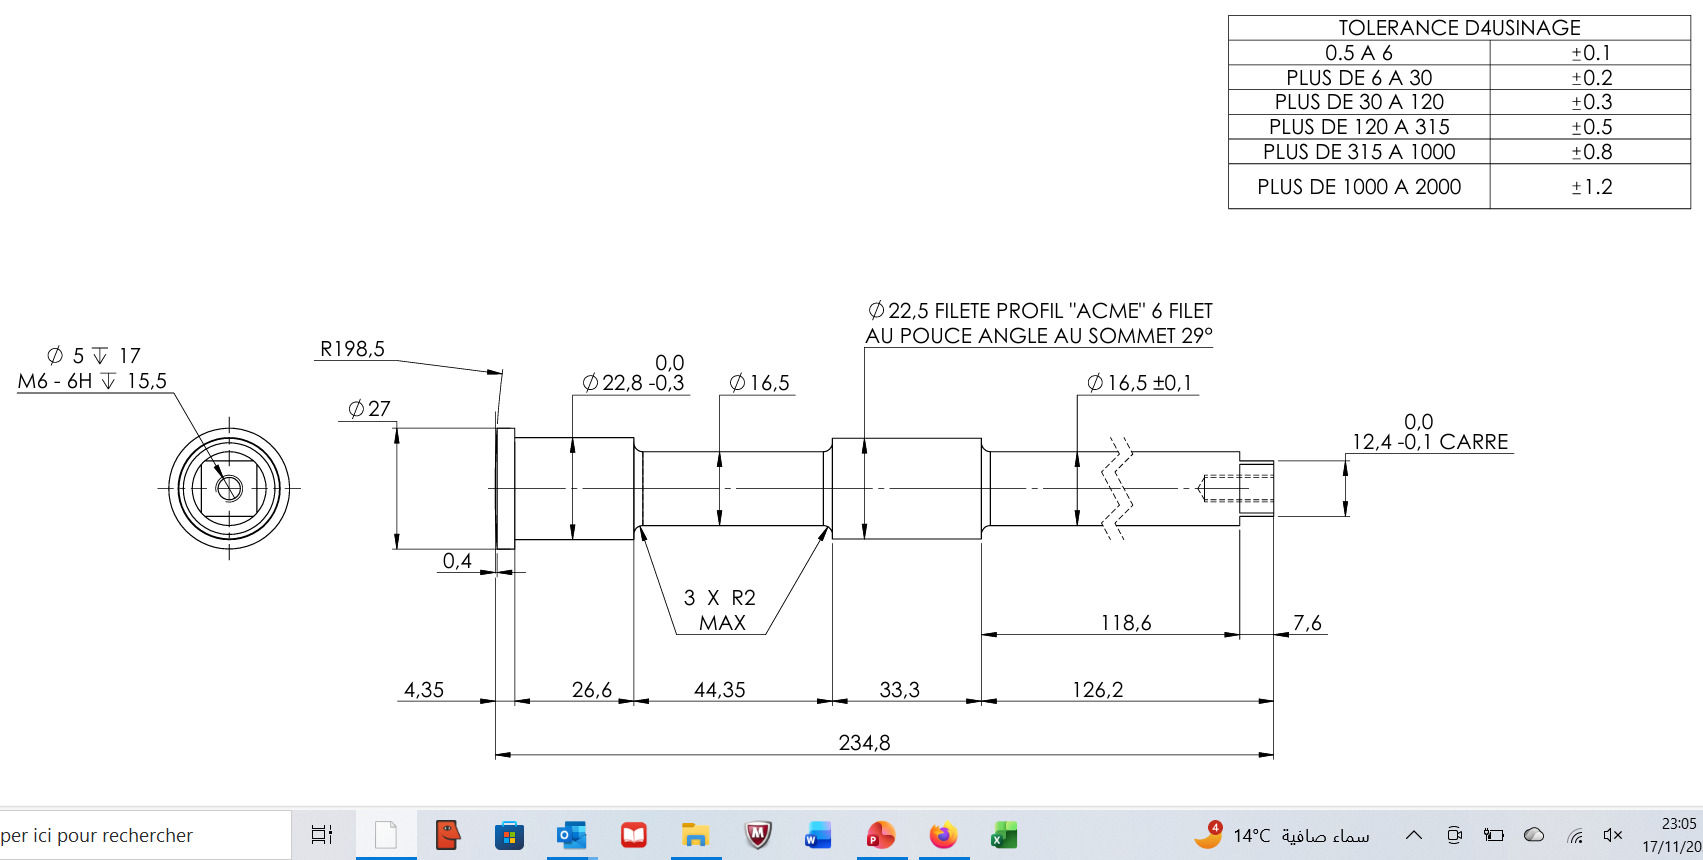The image size is (1703, 860).
Task: Open File Explorer from taskbar
Action: [695, 834]
